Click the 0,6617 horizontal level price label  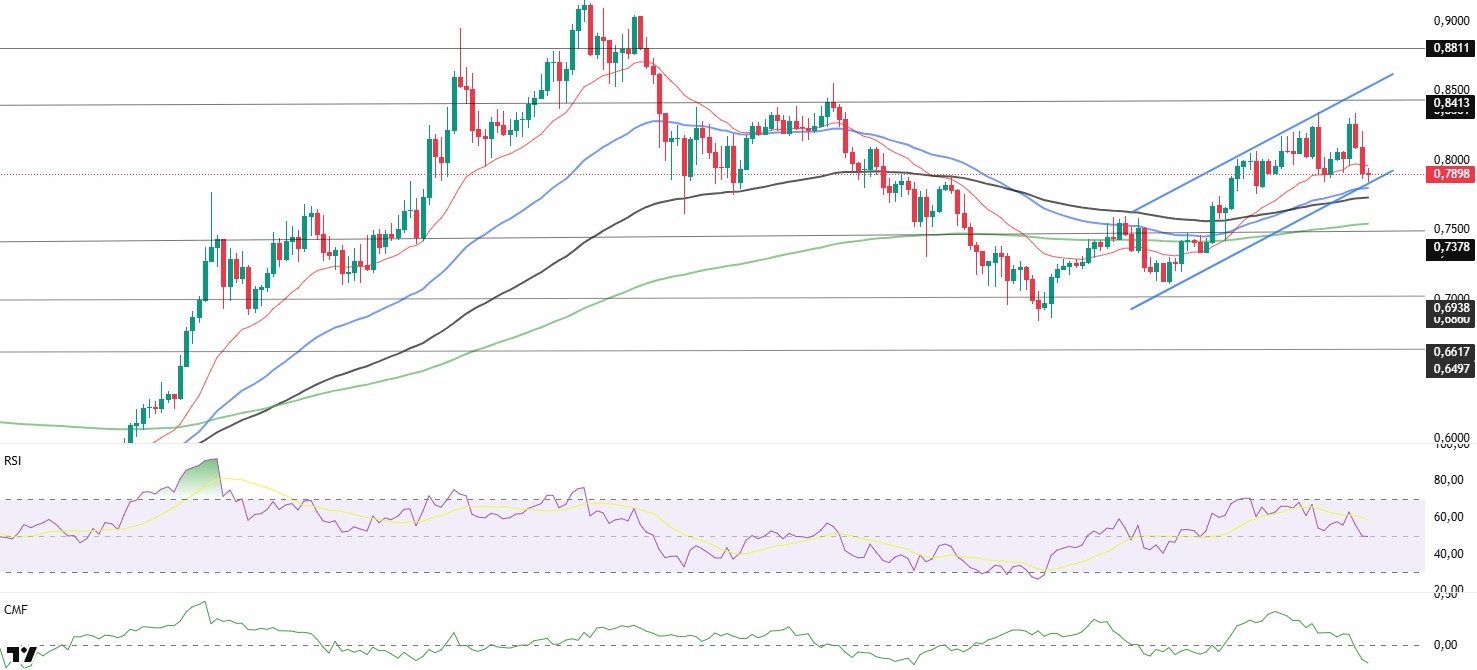pos(1449,352)
